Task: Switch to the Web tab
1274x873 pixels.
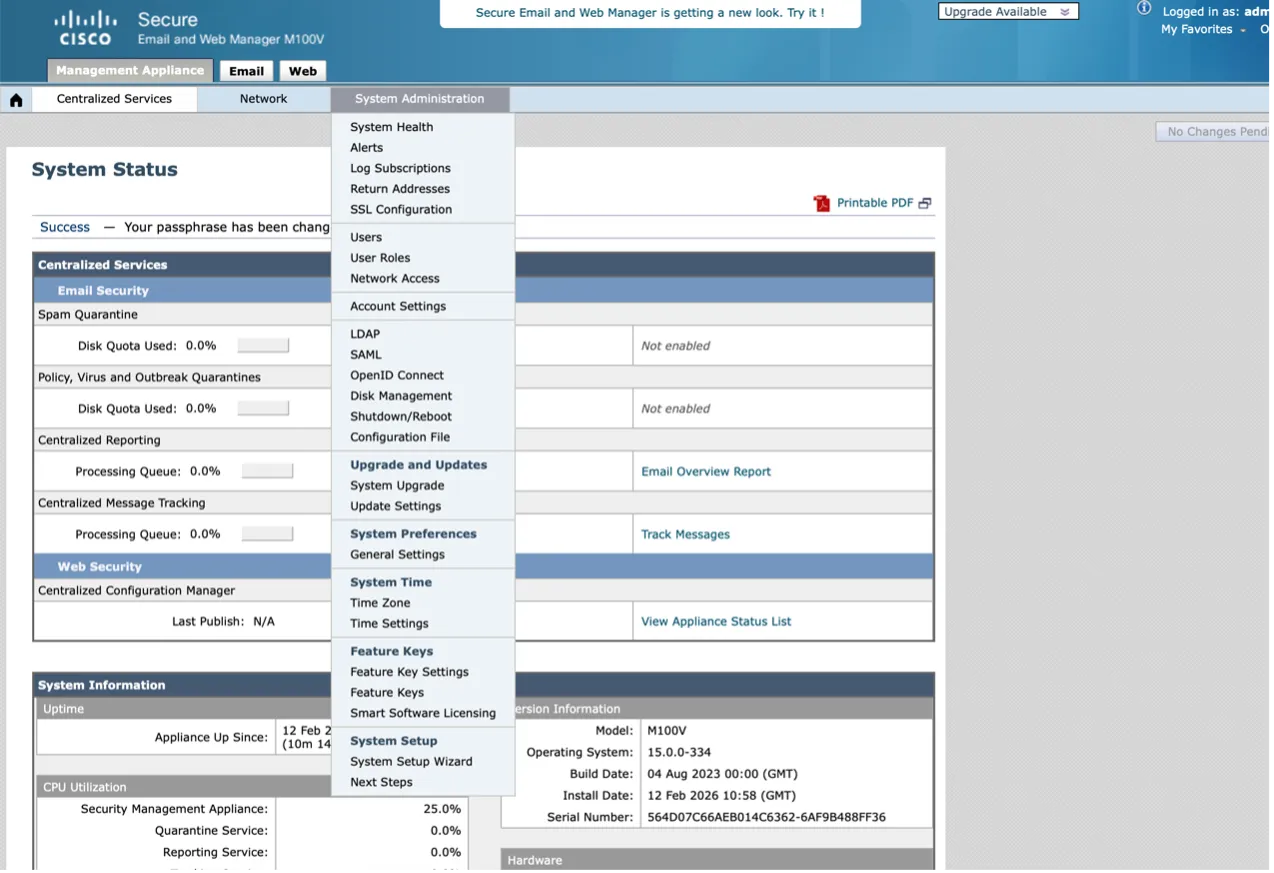Action: [x=303, y=71]
